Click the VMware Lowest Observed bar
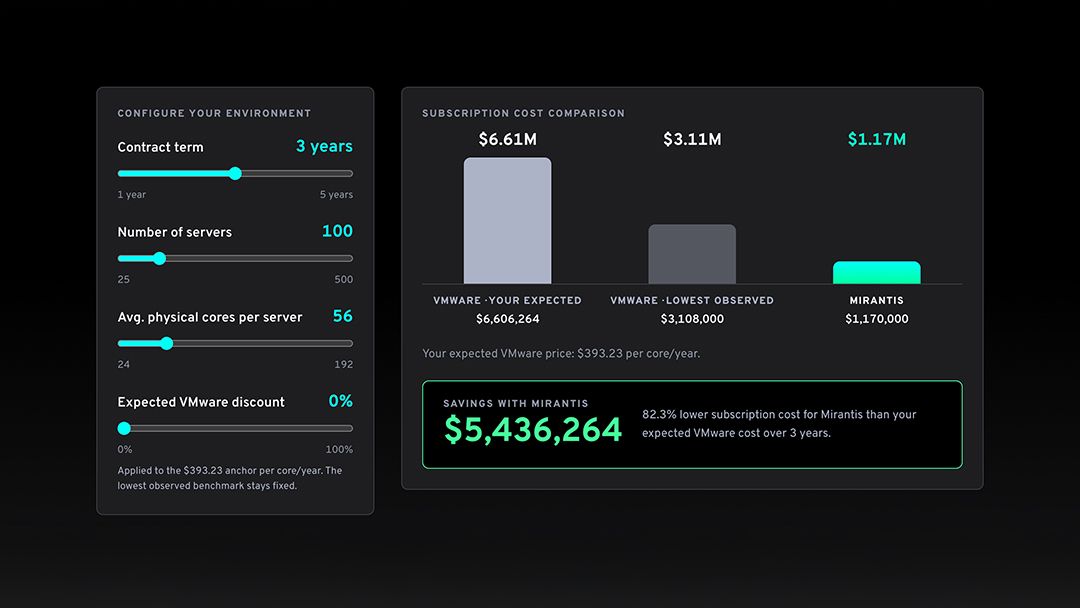Image resolution: width=1080 pixels, height=608 pixels. pyautogui.click(x=692, y=254)
